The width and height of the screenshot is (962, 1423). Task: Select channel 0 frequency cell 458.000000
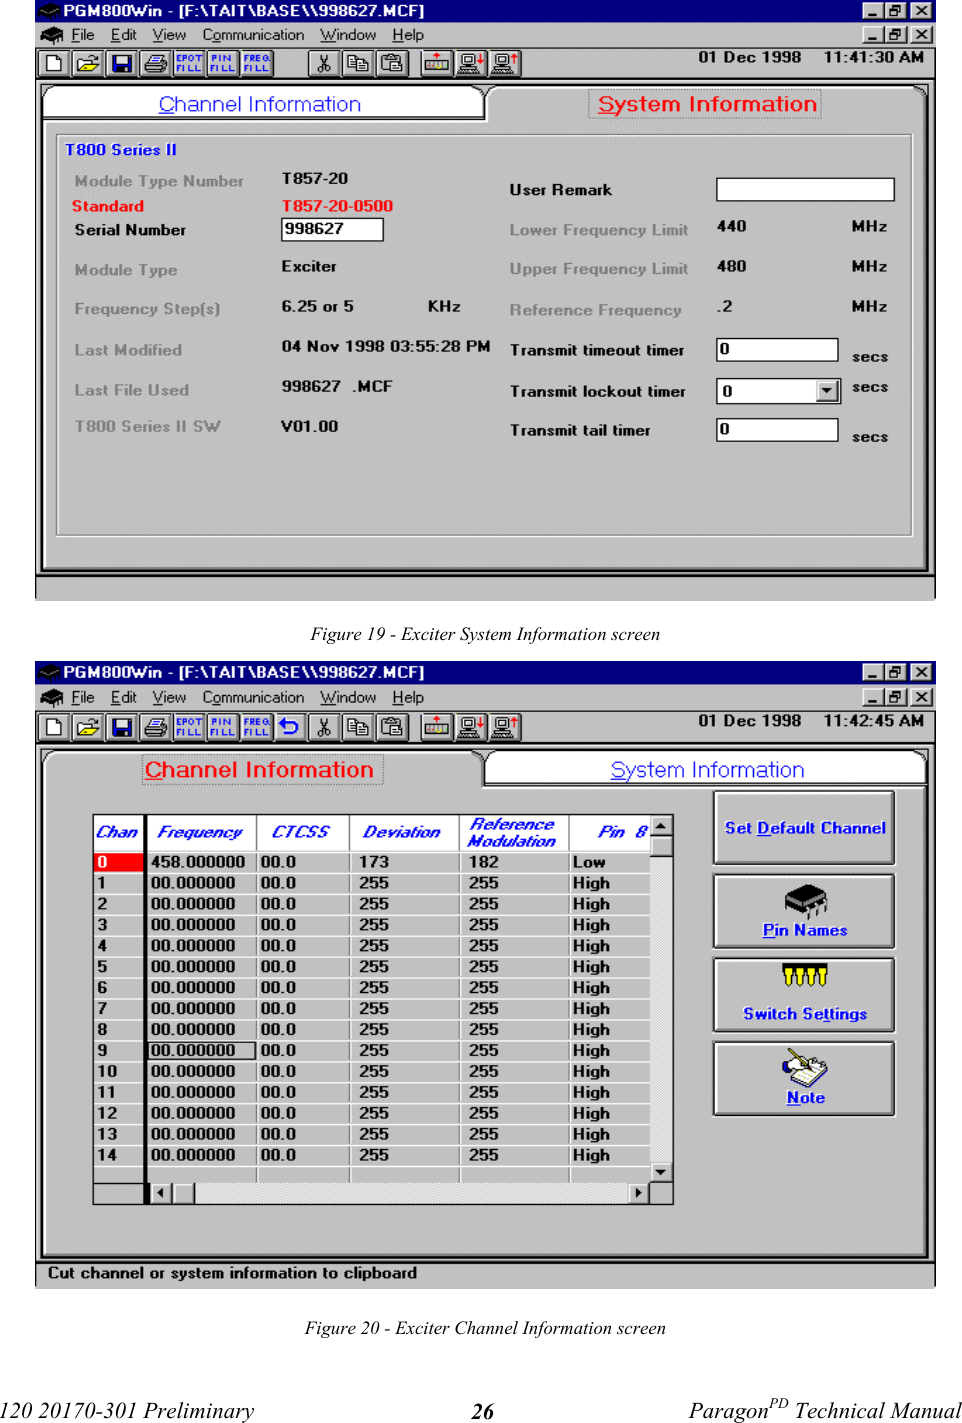(x=201, y=862)
